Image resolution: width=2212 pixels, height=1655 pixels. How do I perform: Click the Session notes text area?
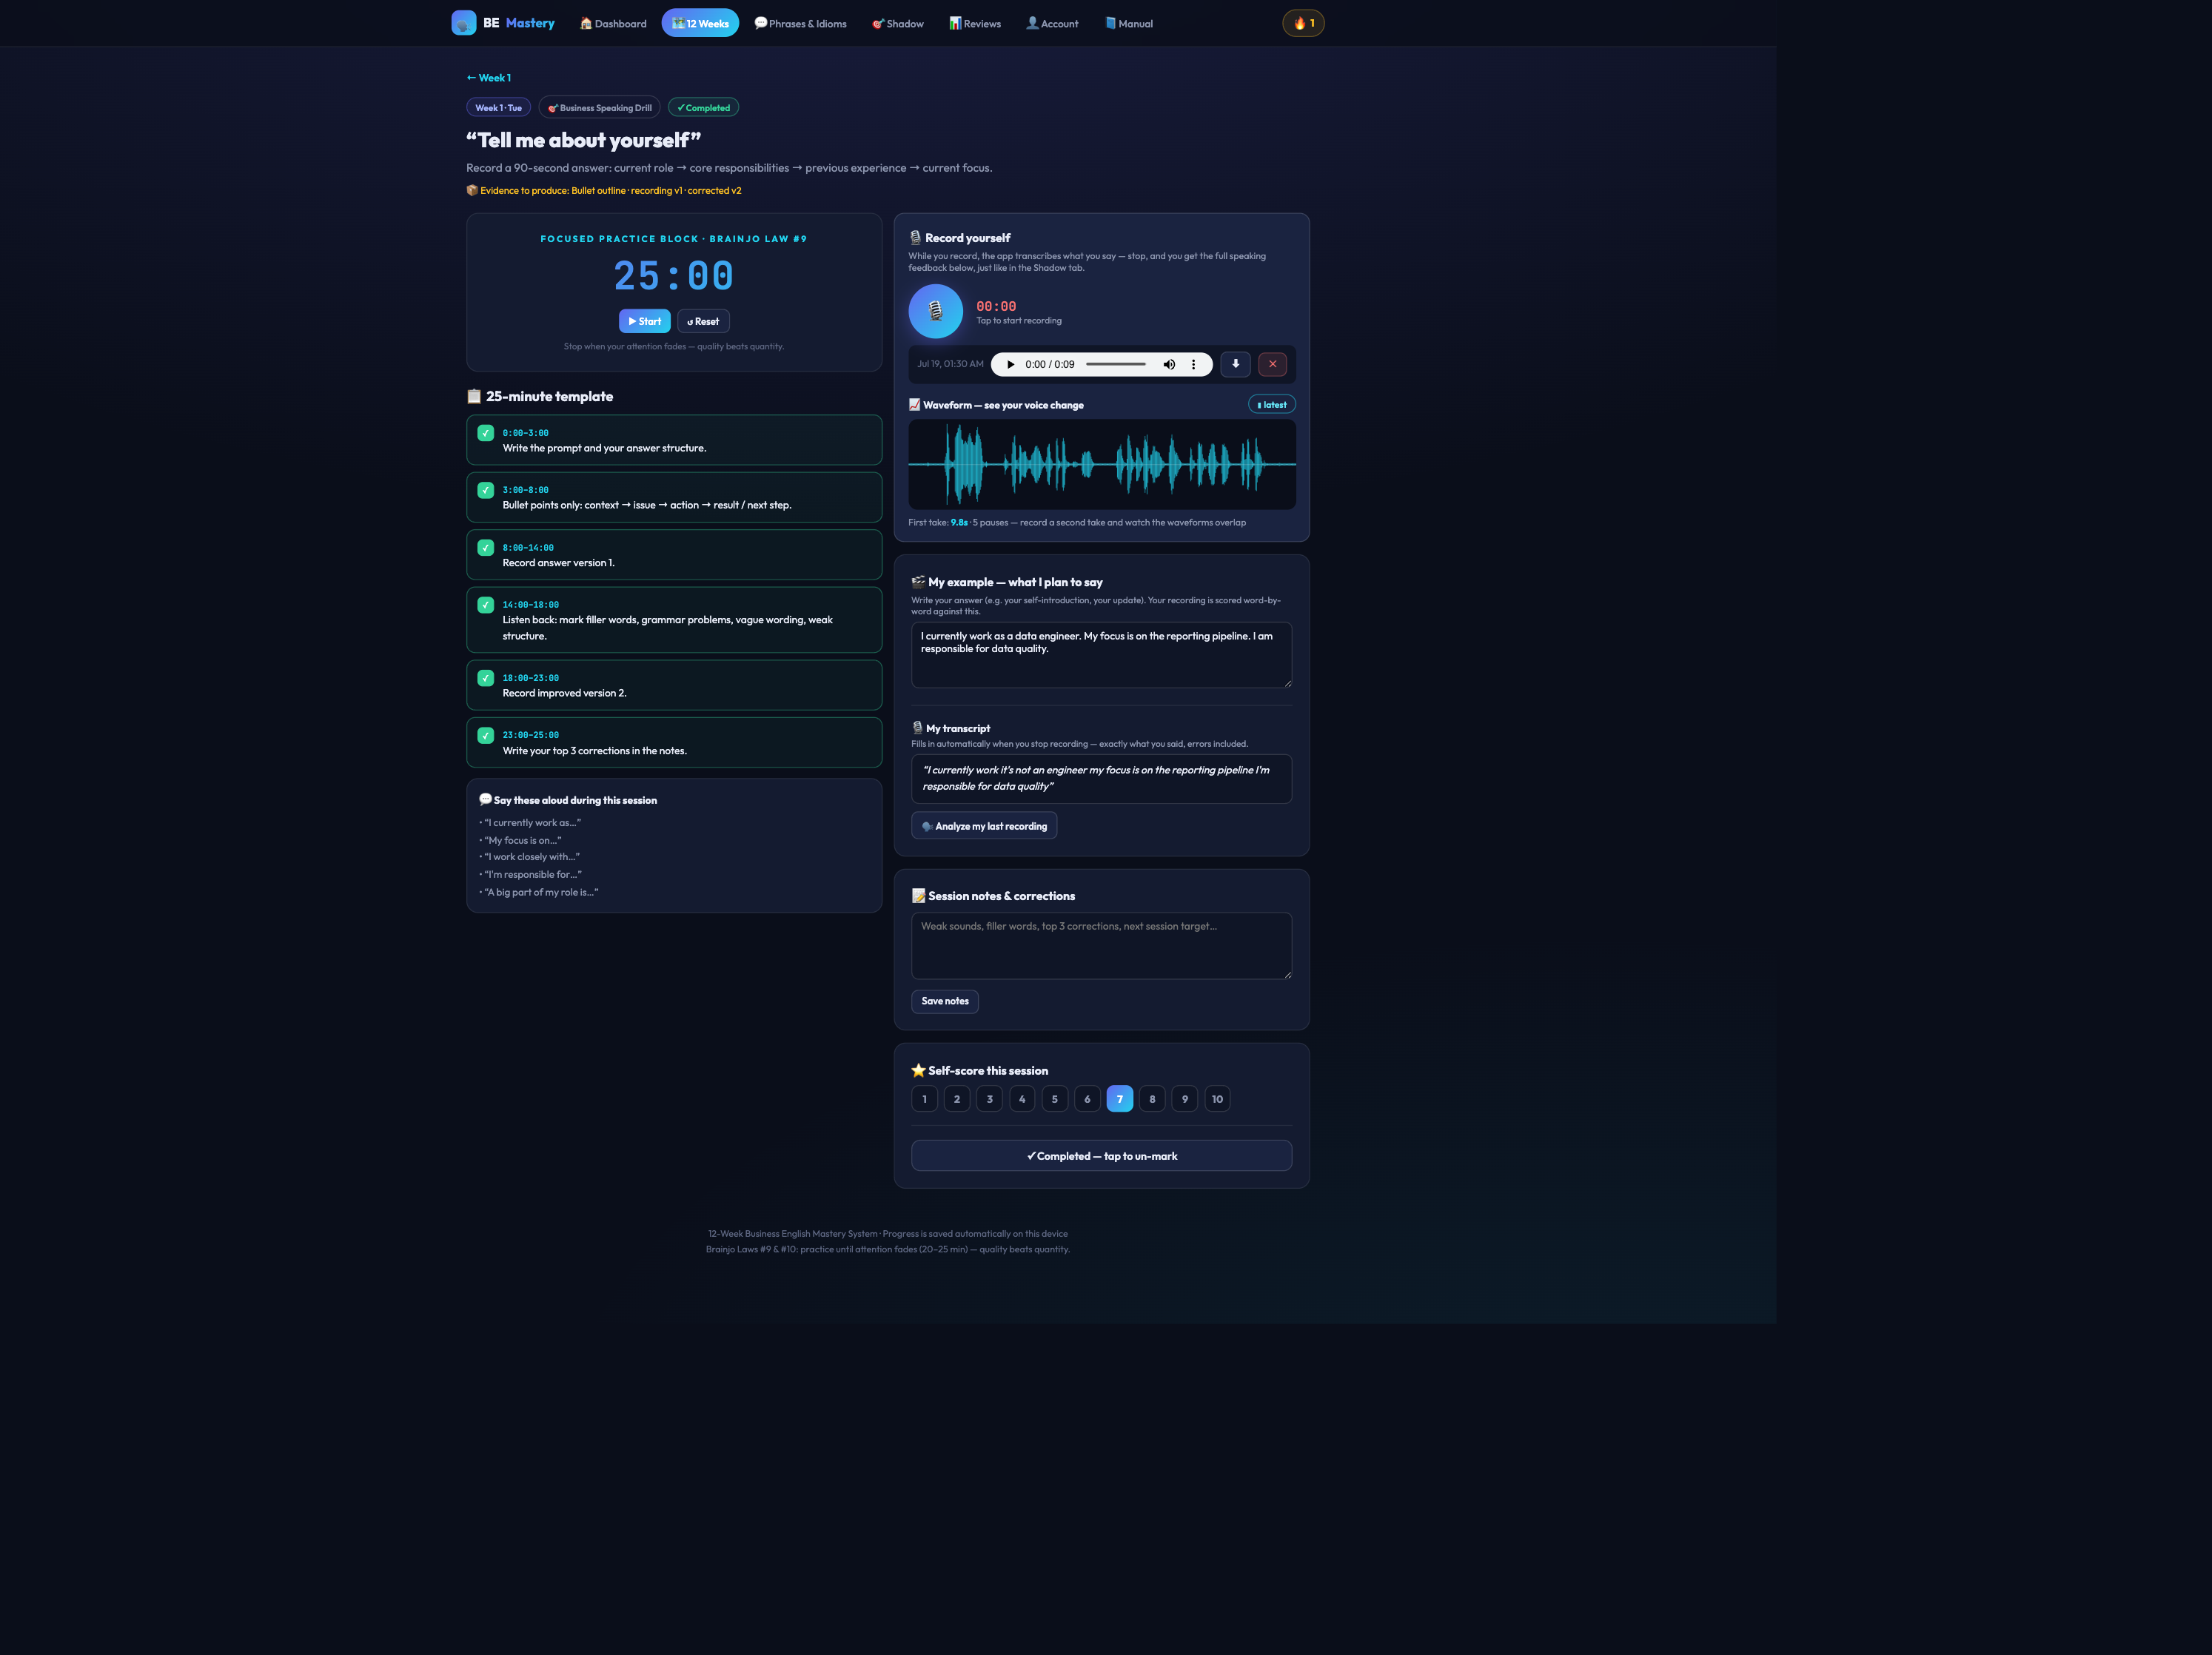pos(1101,945)
